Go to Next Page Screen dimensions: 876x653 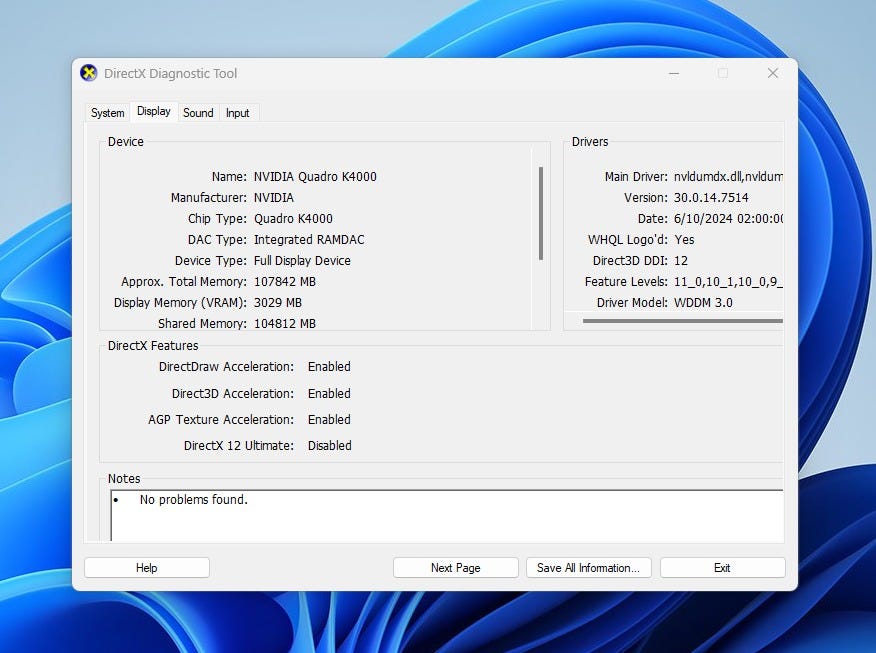click(x=455, y=568)
